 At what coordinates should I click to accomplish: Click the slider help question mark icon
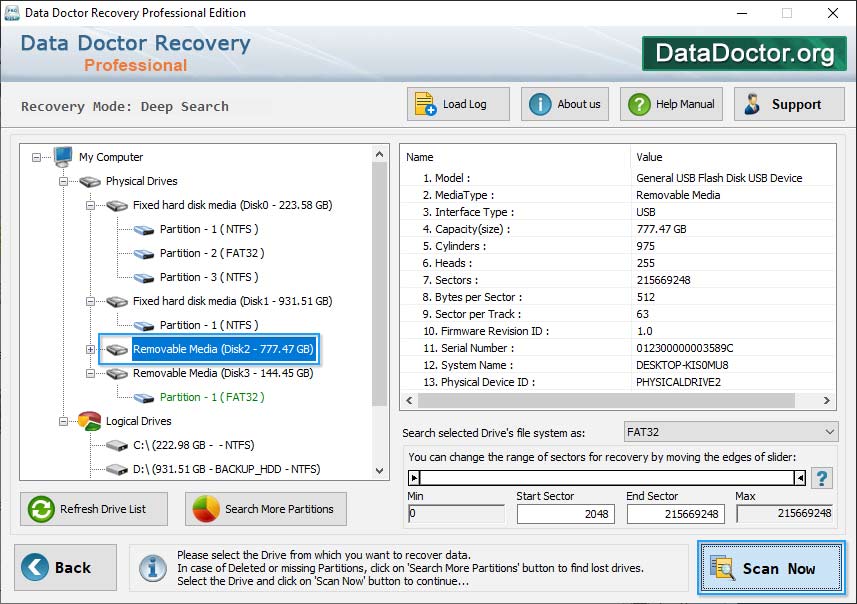point(821,478)
